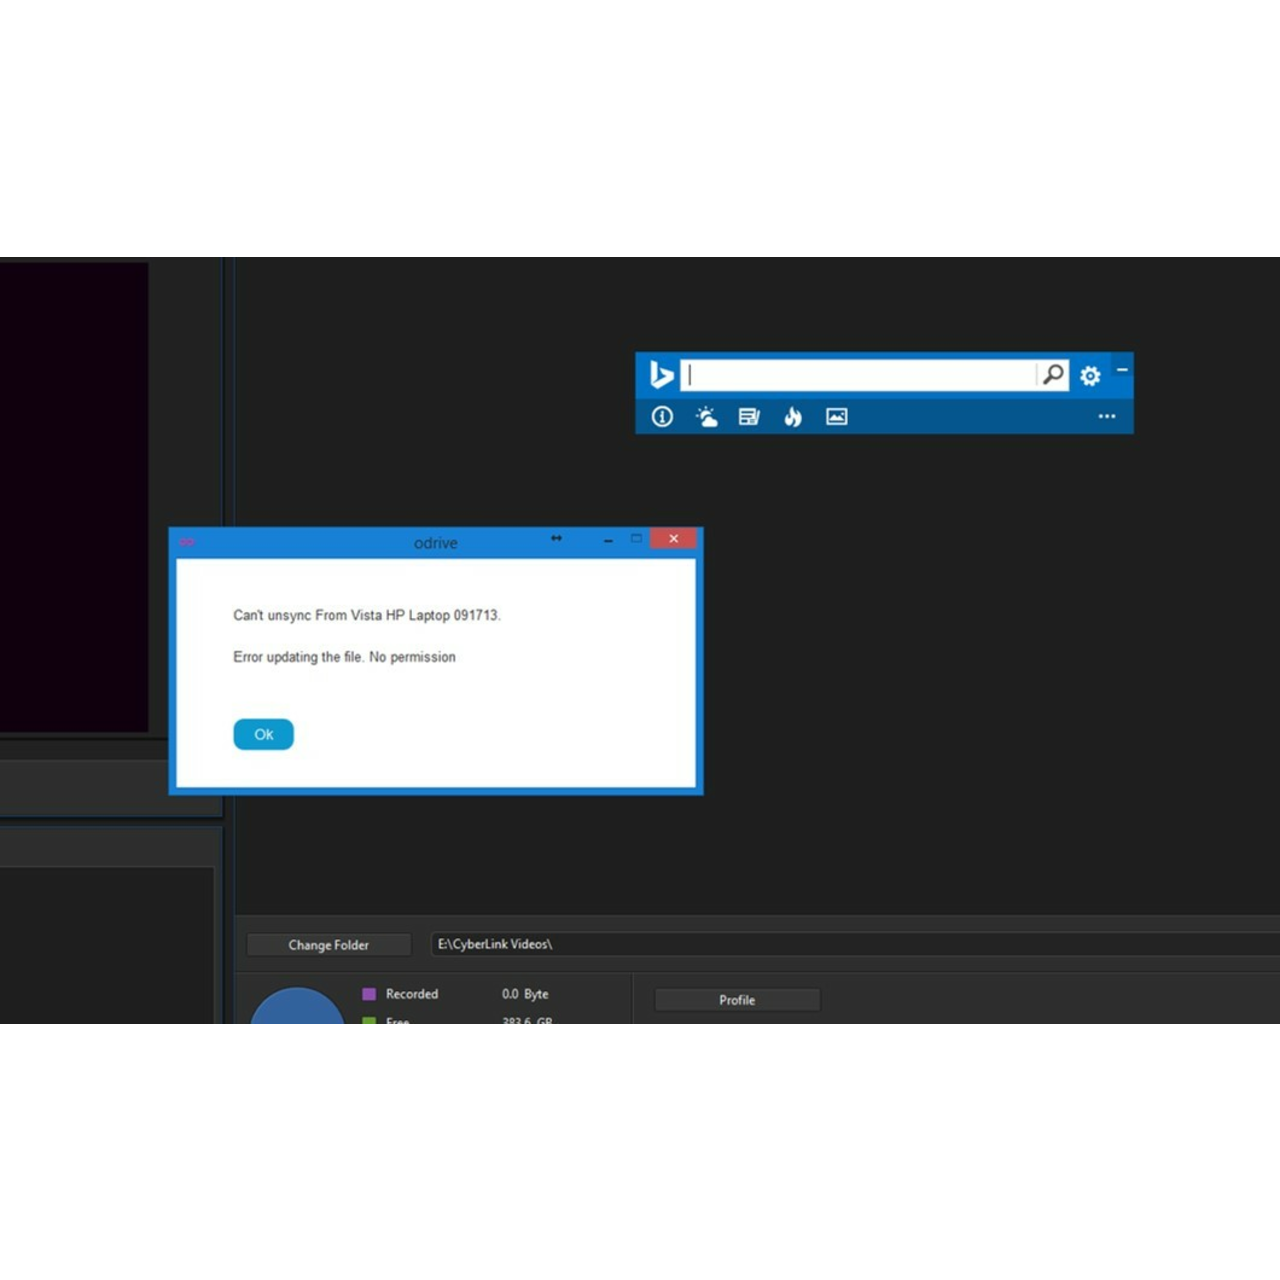The image size is (1280, 1280).
Task: Focus the Bing search text box
Action: click(860, 375)
